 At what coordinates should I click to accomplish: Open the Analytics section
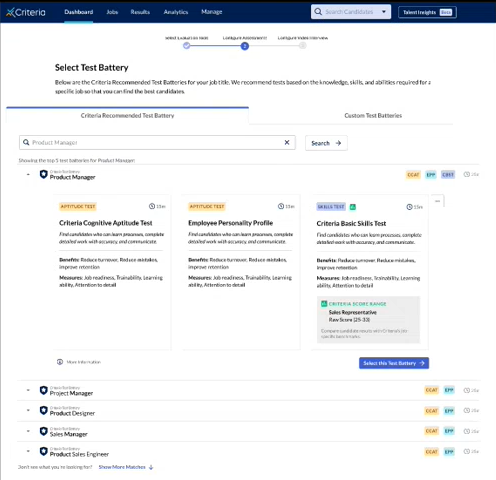(176, 12)
